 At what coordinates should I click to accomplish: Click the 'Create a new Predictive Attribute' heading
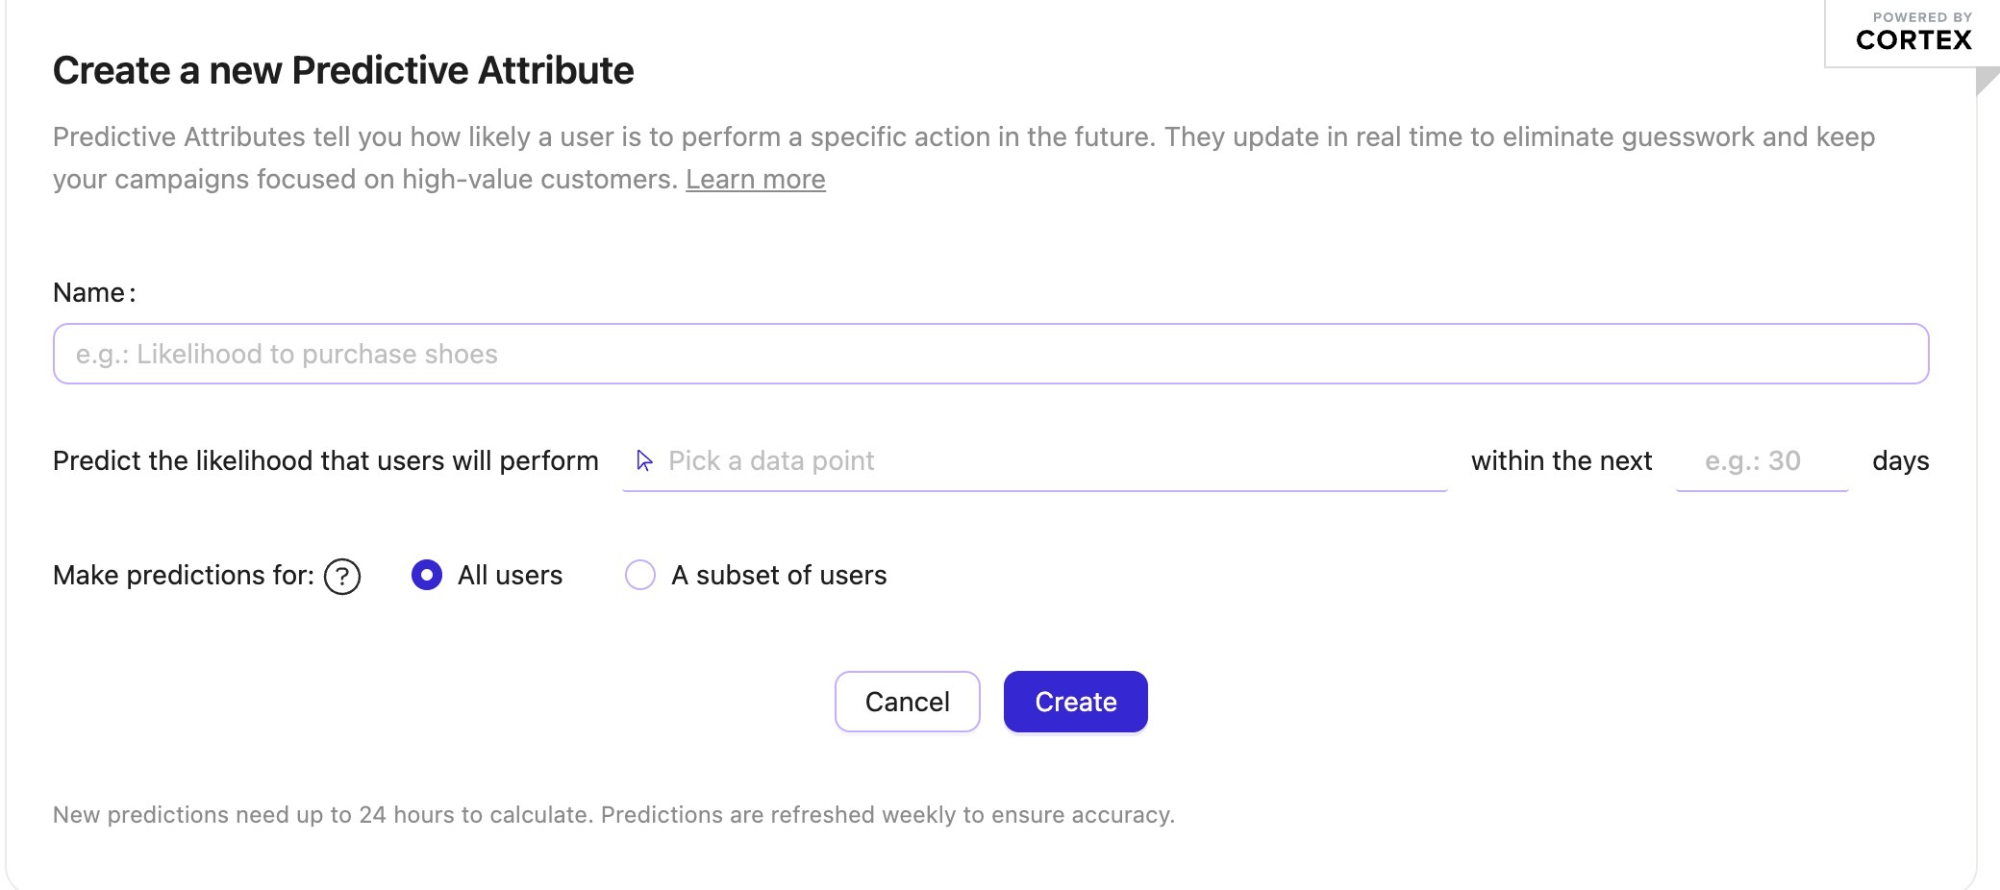point(343,71)
